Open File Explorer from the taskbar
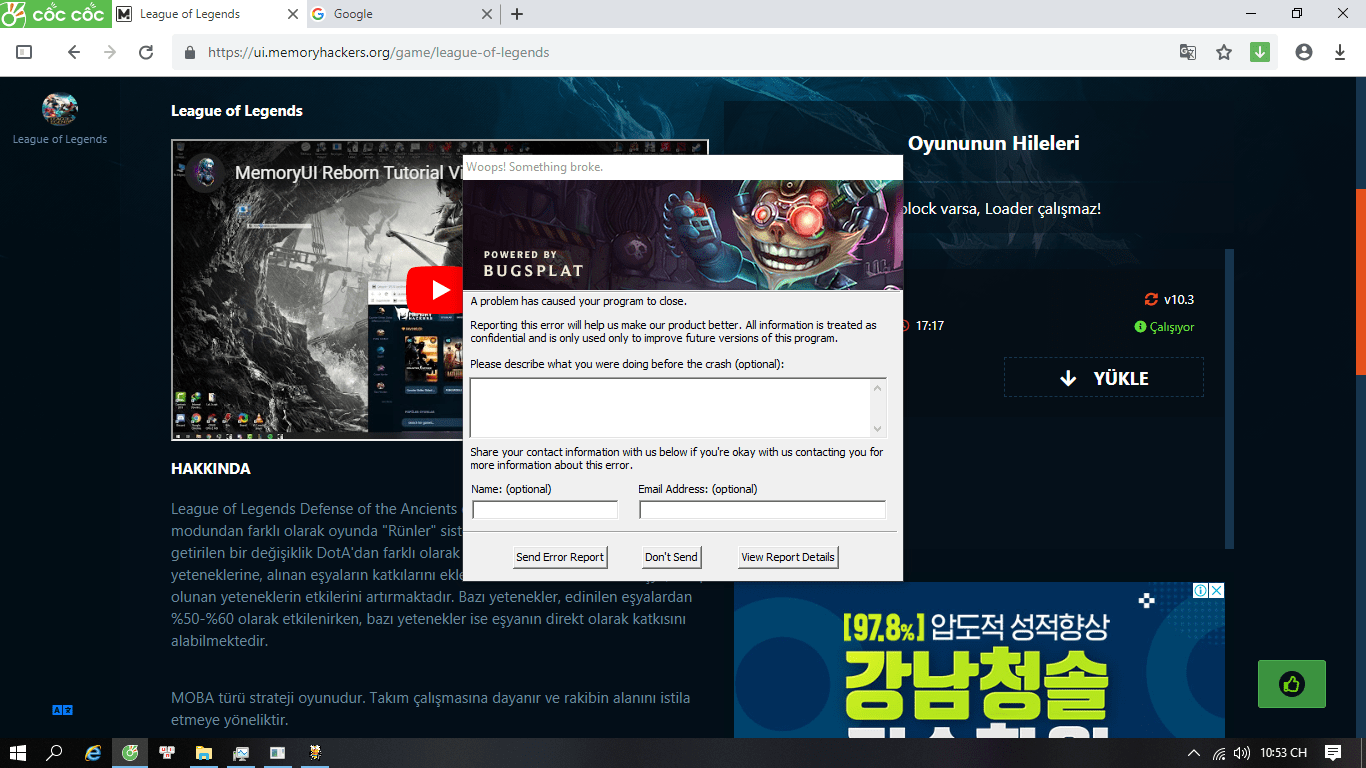1366x768 pixels. (x=204, y=753)
